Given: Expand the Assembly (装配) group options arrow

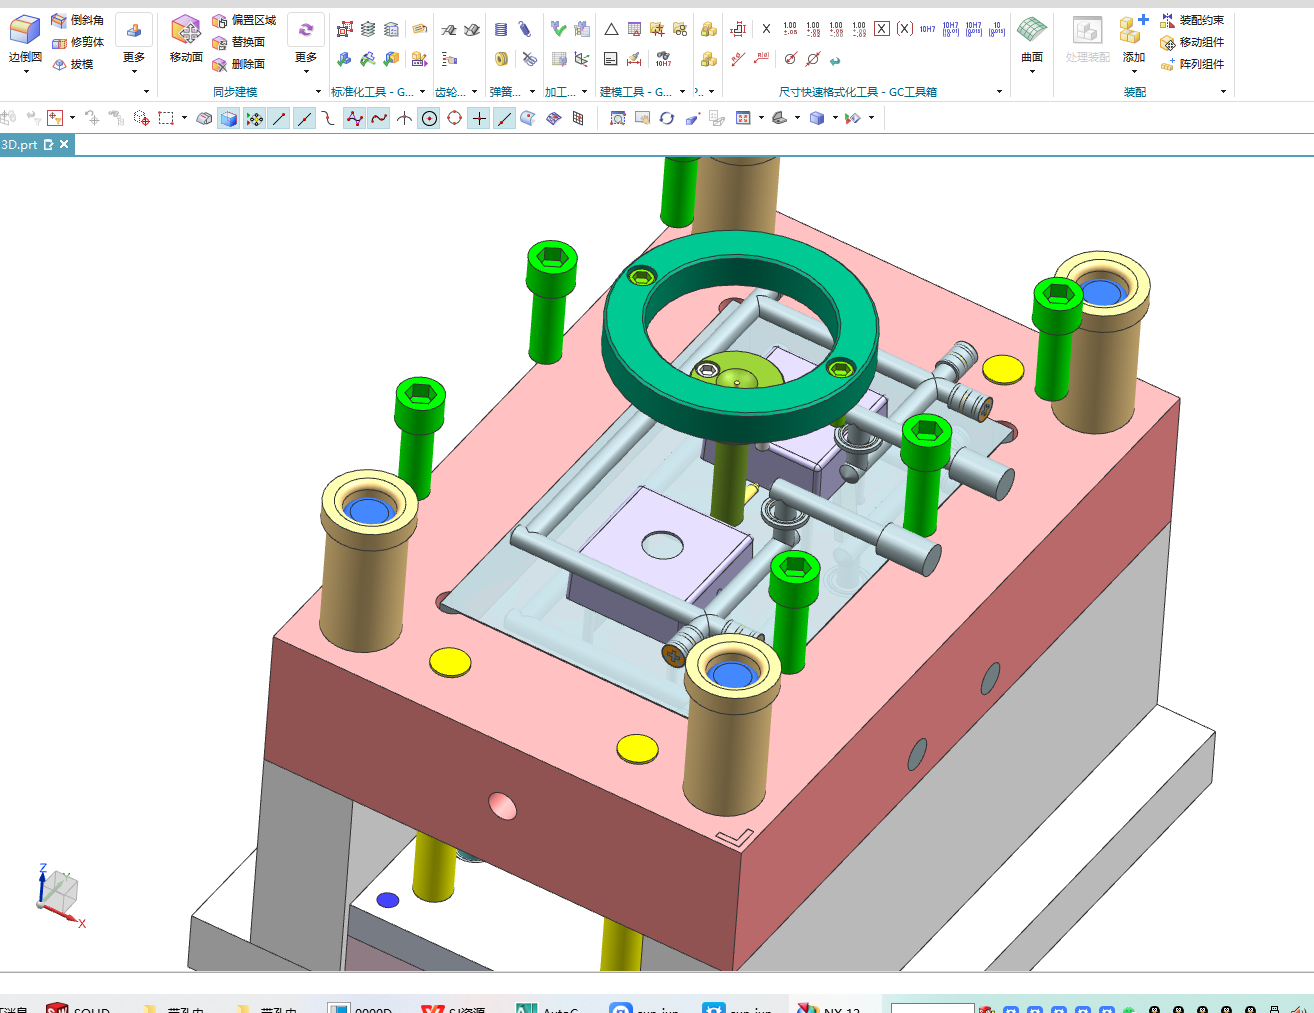Looking at the screenshot, I should [x=1223, y=92].
